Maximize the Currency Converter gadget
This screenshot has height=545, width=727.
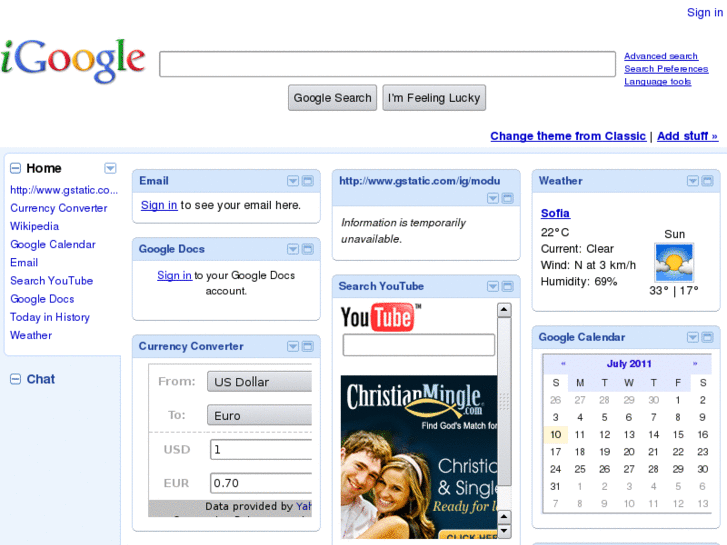[307, 346]
